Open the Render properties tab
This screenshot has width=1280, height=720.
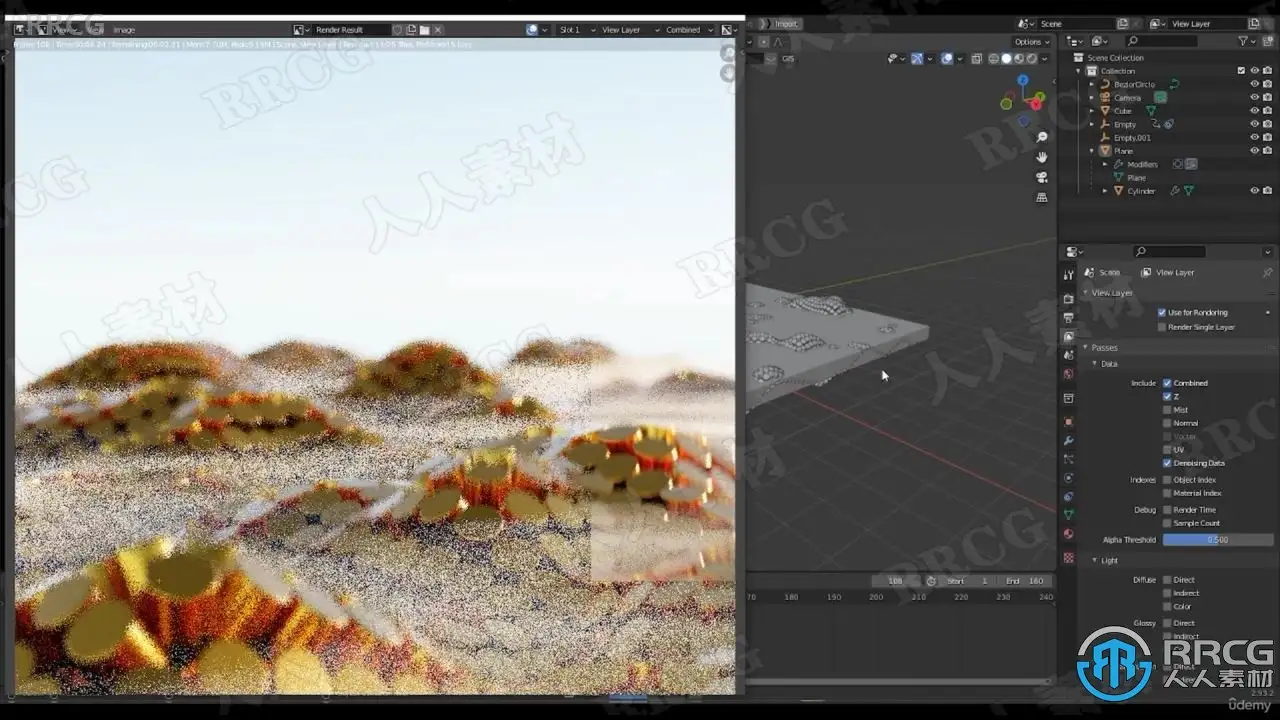click(1068, 299)
